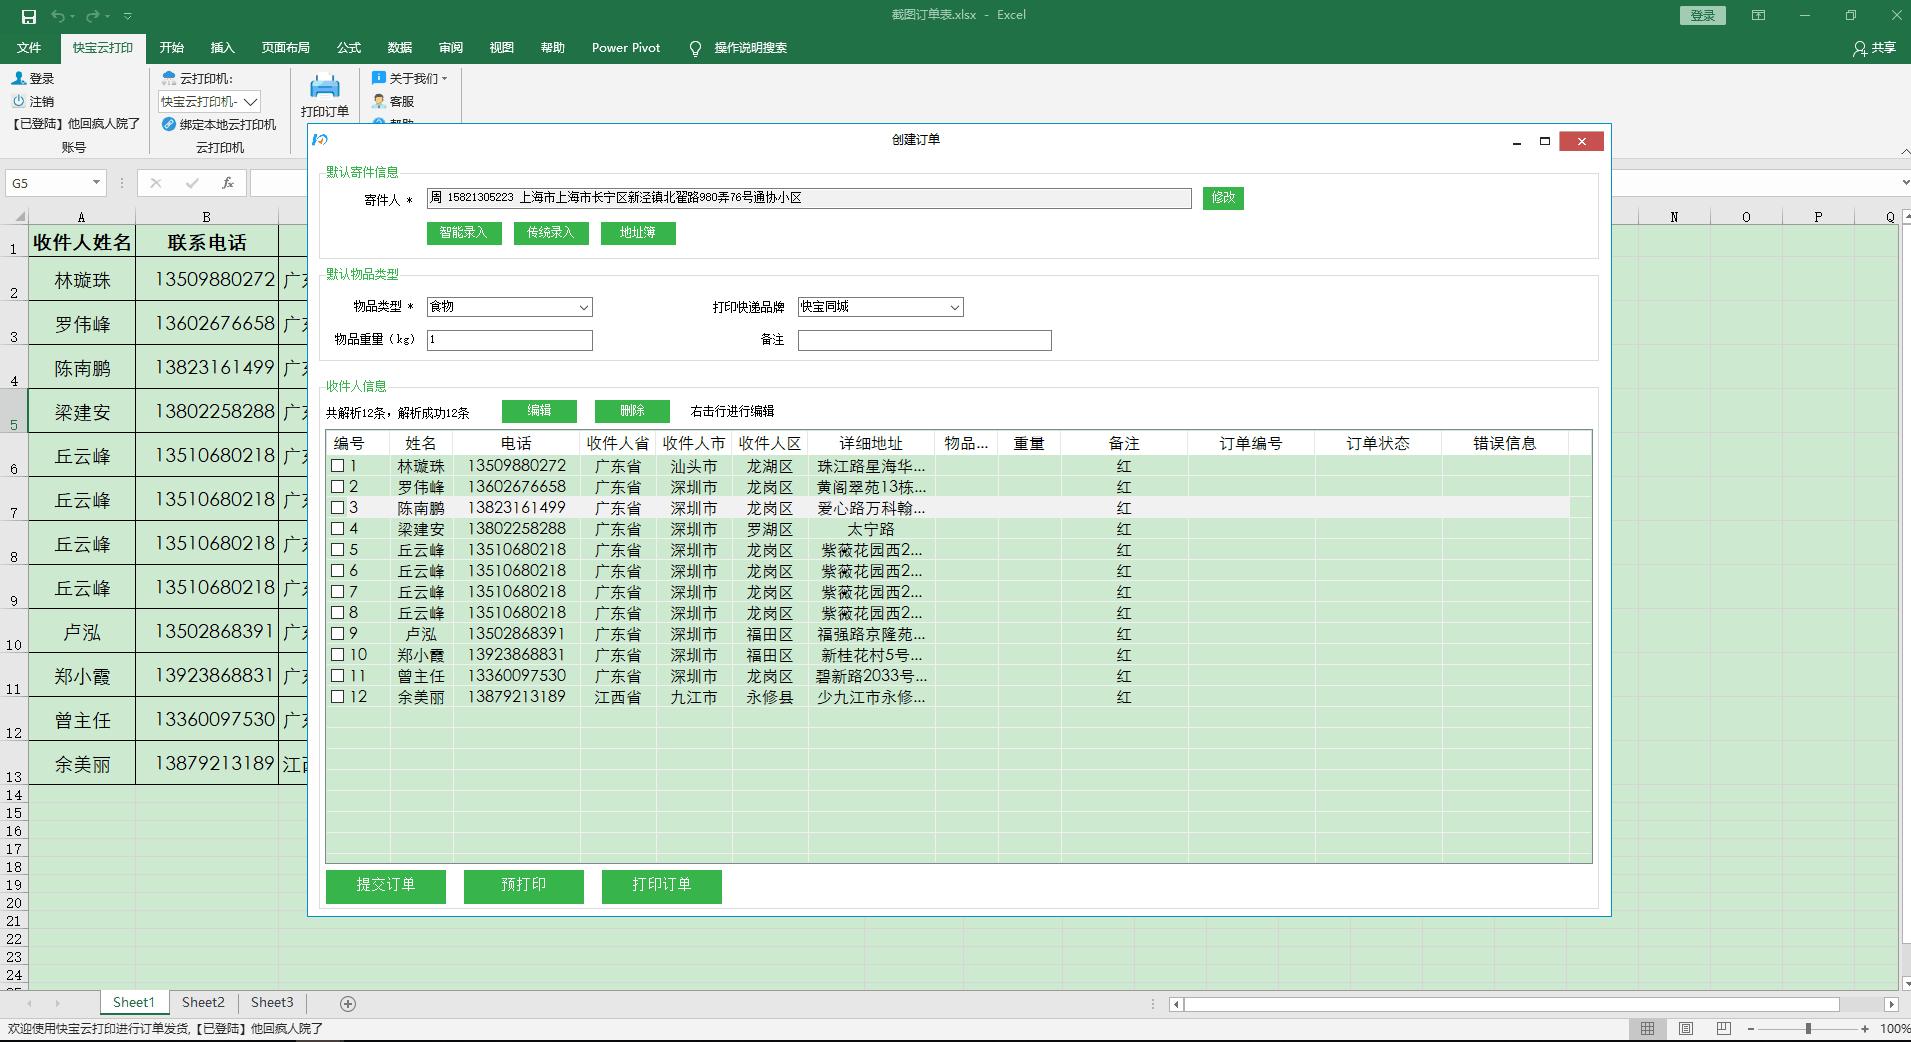Click the Redo arrow icon
Image resolution: width=1911 pixels, height=1042 pixels.
click(x=92, y=16)
